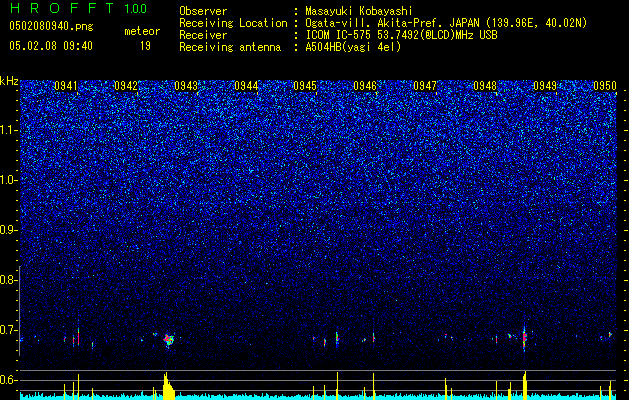
Task: Click time marker 0942
Action: (126, 86)
